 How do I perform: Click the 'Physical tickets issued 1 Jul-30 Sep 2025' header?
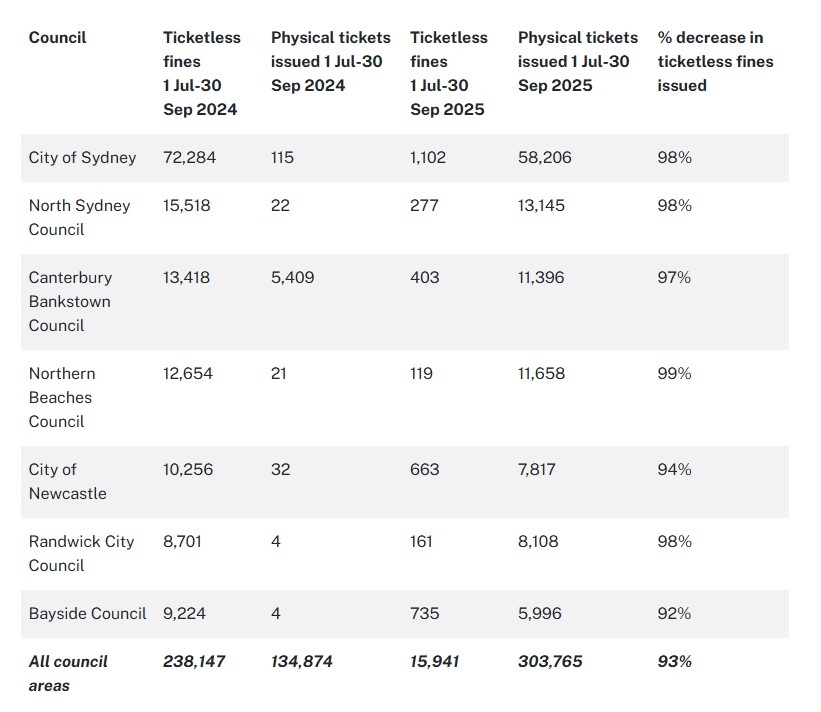click(x=577, y=62)
